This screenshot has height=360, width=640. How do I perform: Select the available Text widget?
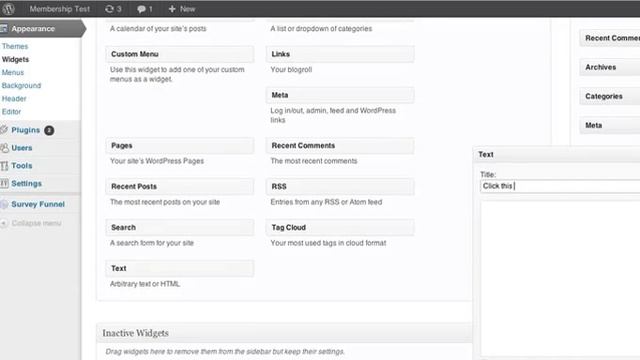[180, 268]
